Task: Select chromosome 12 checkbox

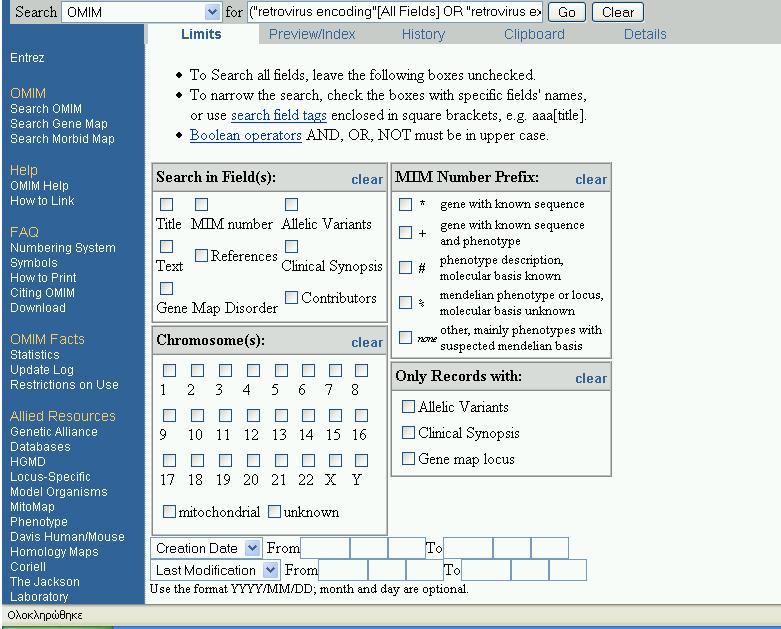Action: [254, 415]
